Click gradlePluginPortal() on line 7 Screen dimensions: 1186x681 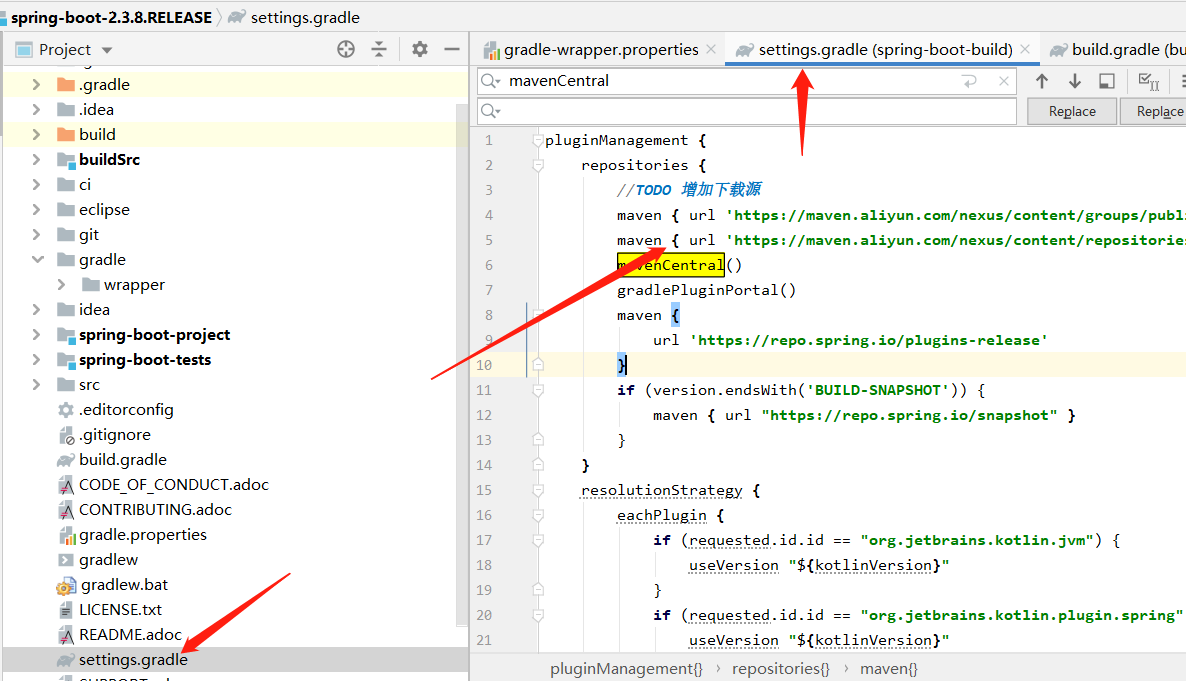tap(706, 290)
